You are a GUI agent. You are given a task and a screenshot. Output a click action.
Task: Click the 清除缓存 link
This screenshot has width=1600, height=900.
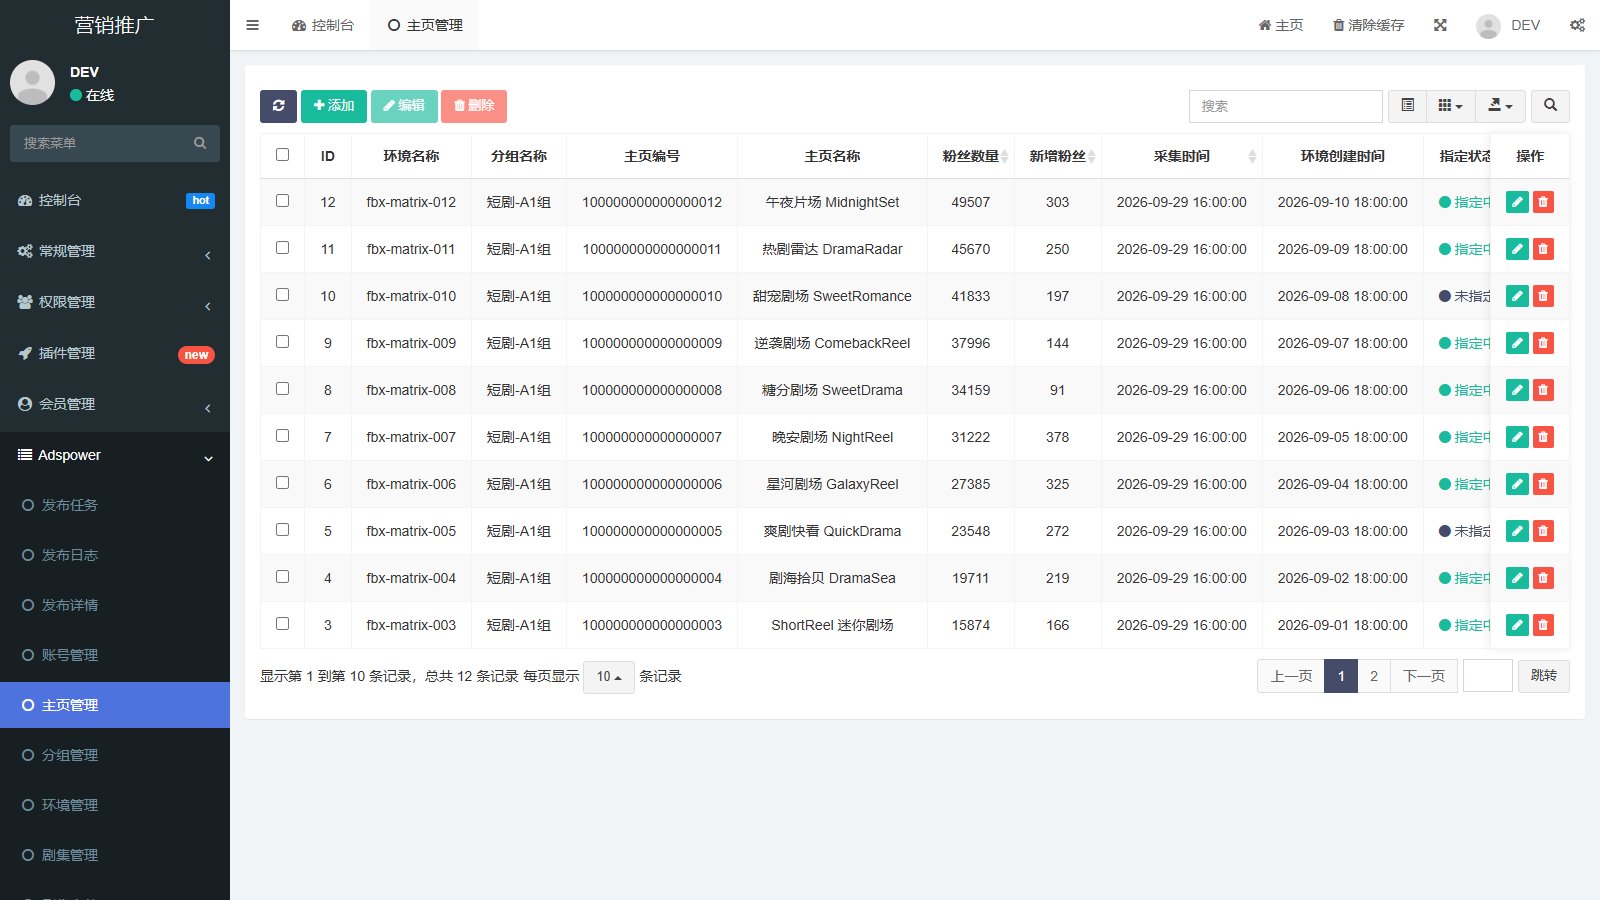1368,25
